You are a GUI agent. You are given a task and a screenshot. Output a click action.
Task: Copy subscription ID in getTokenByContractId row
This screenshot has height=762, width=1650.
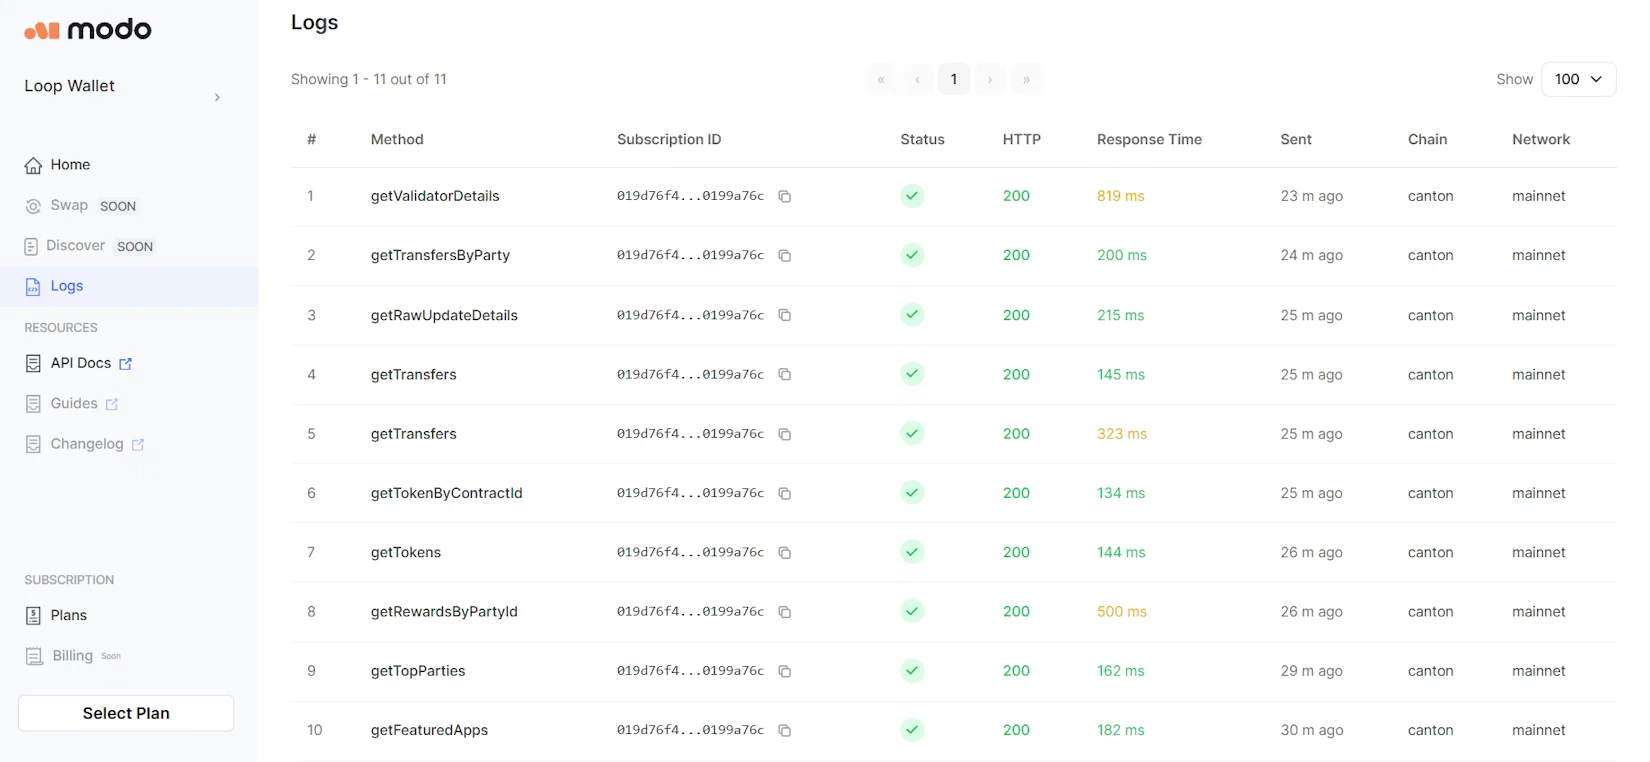tap(785, 493)
